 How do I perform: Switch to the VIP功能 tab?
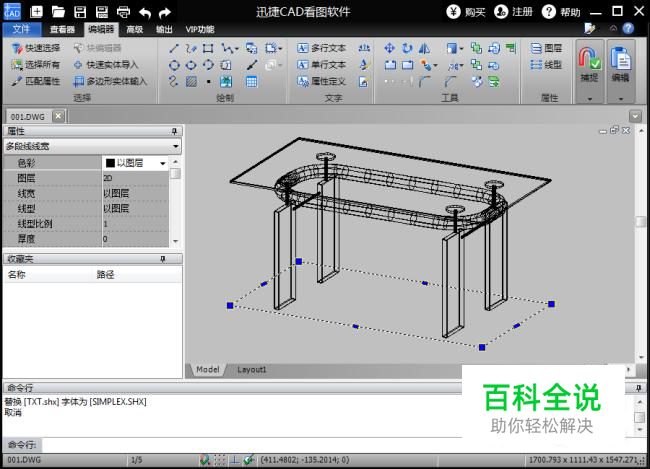tap(200, 29)
